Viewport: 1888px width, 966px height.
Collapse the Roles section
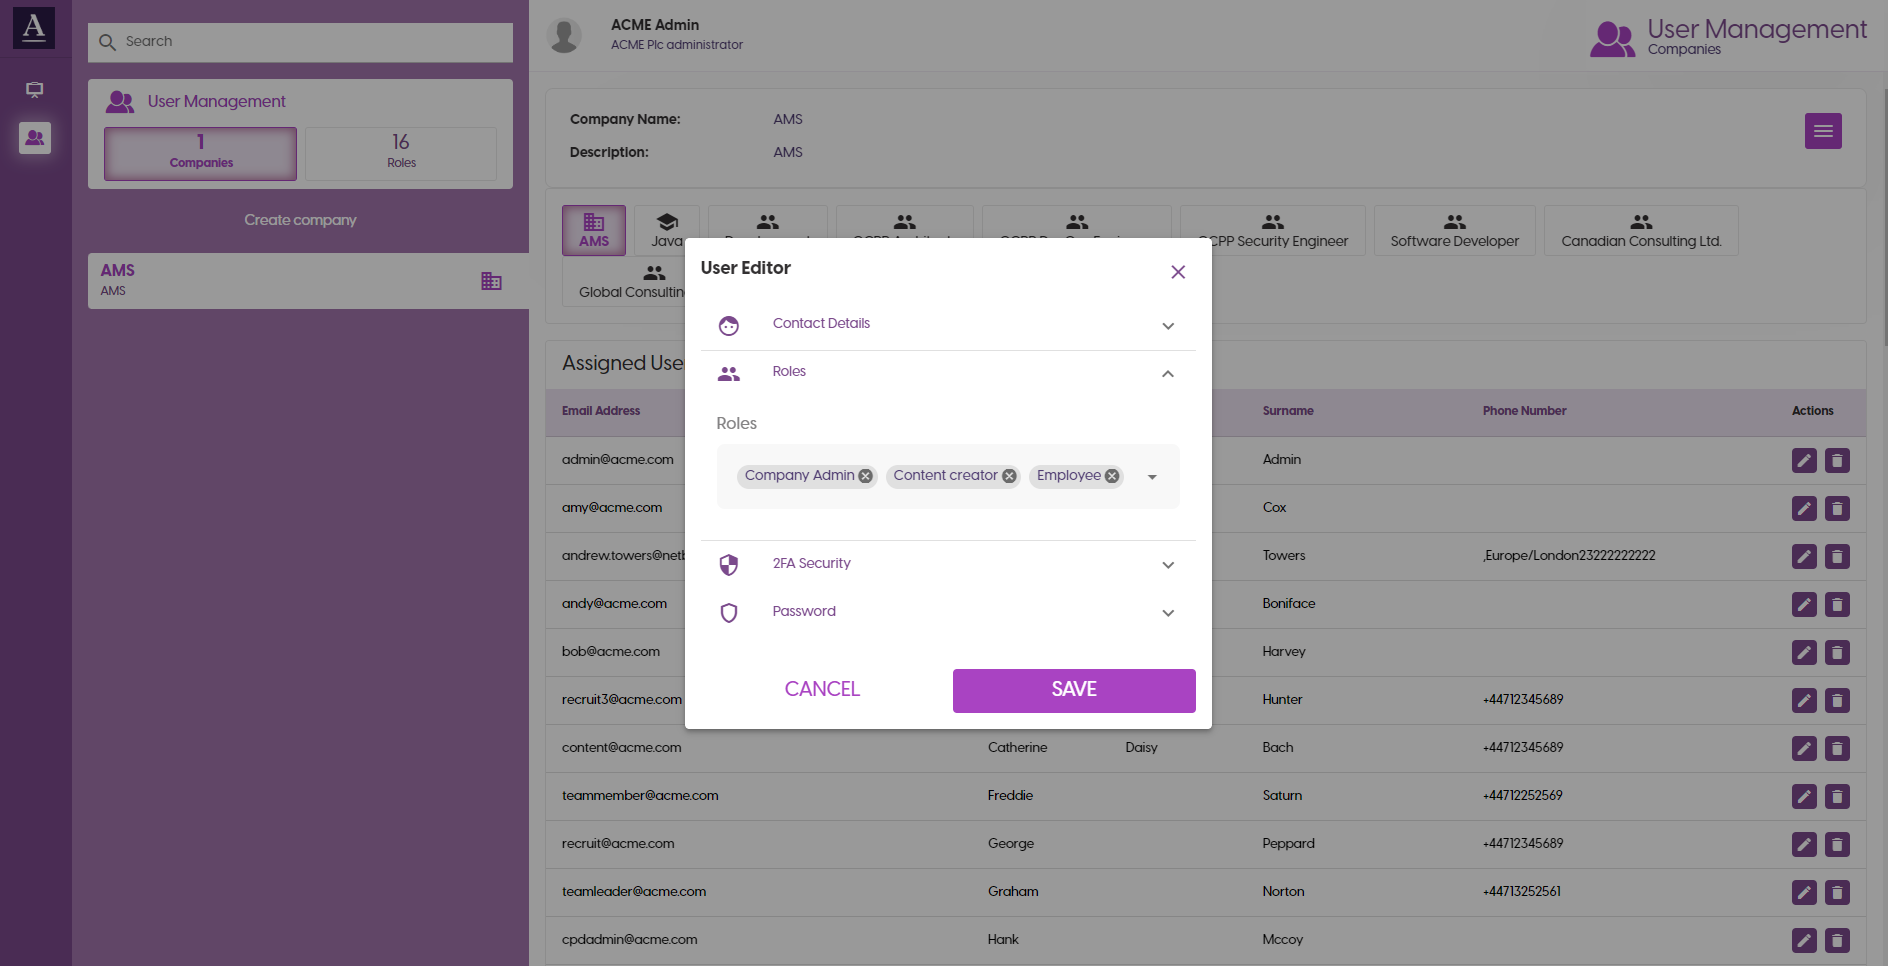(1167, 374)
